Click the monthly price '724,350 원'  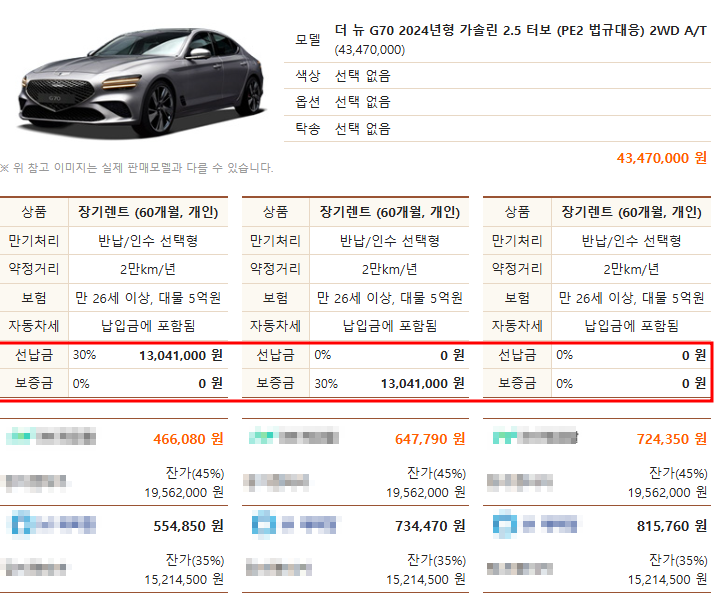tap(672, 439)
